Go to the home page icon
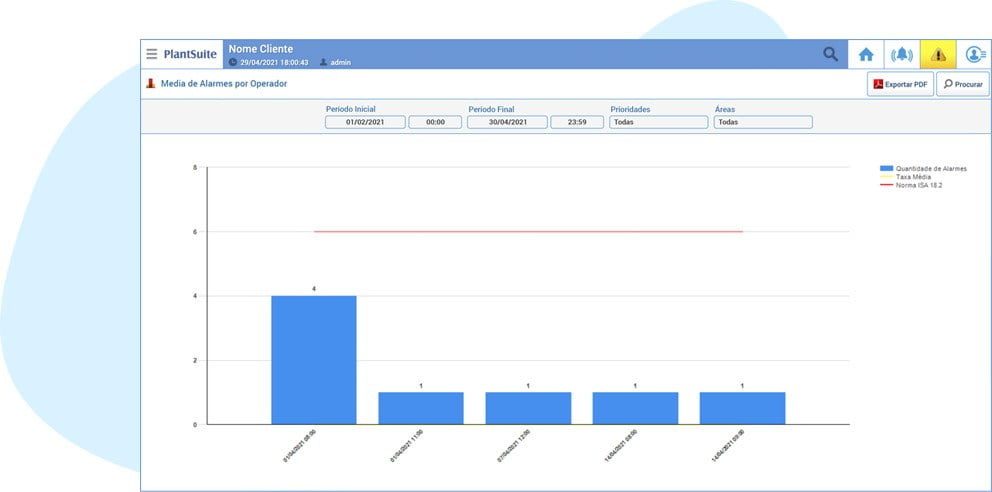 coord(865,55)
